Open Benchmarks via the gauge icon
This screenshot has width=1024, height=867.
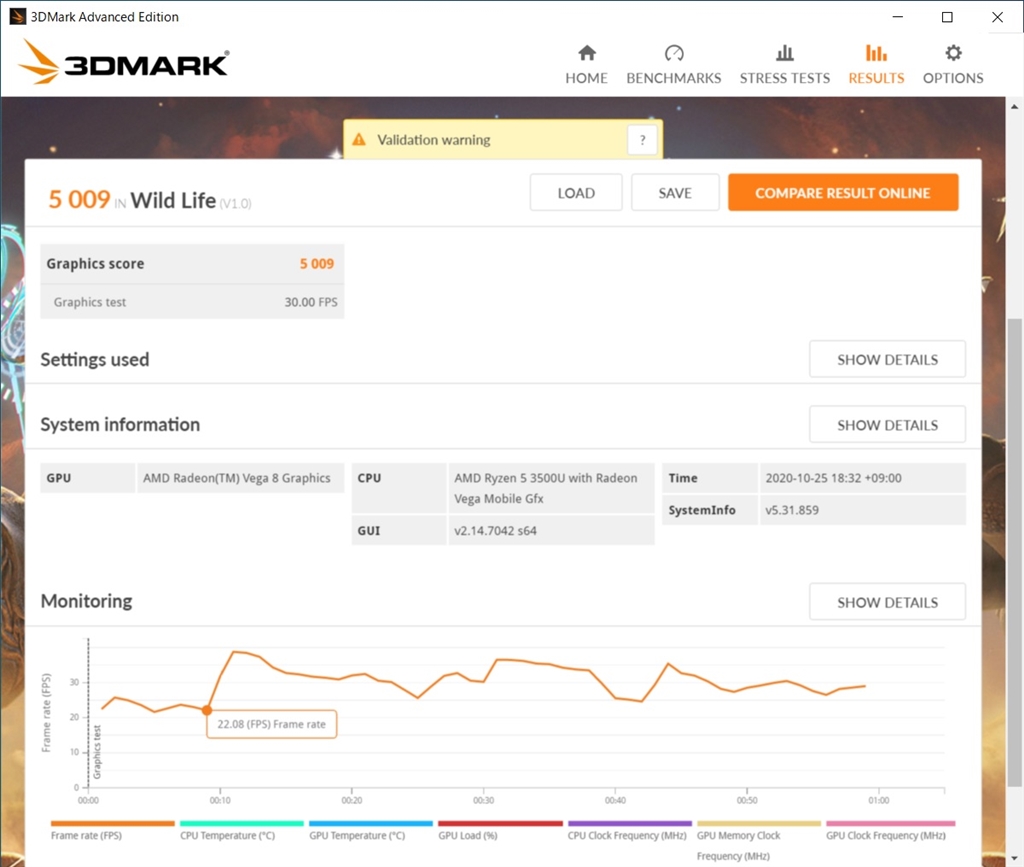pyautogui.click(x=674, y=53)
